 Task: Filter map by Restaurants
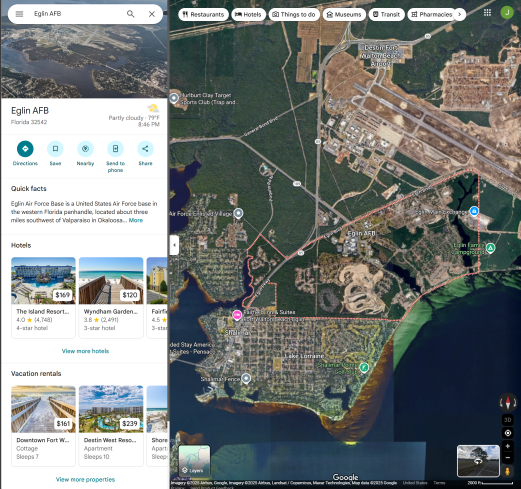click(x=203, y=14)
